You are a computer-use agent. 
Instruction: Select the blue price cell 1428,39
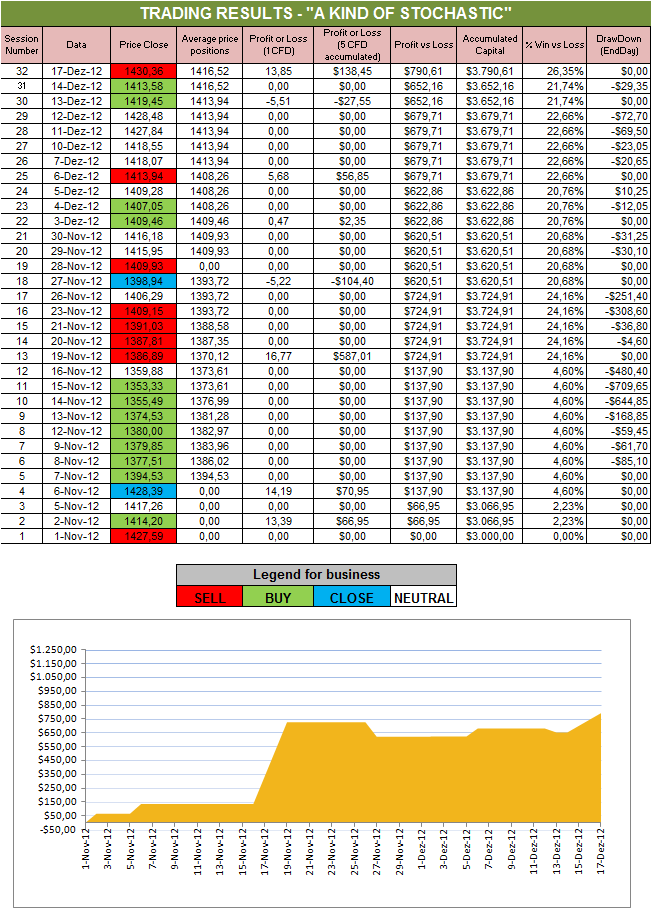click(x=143, y=491)
